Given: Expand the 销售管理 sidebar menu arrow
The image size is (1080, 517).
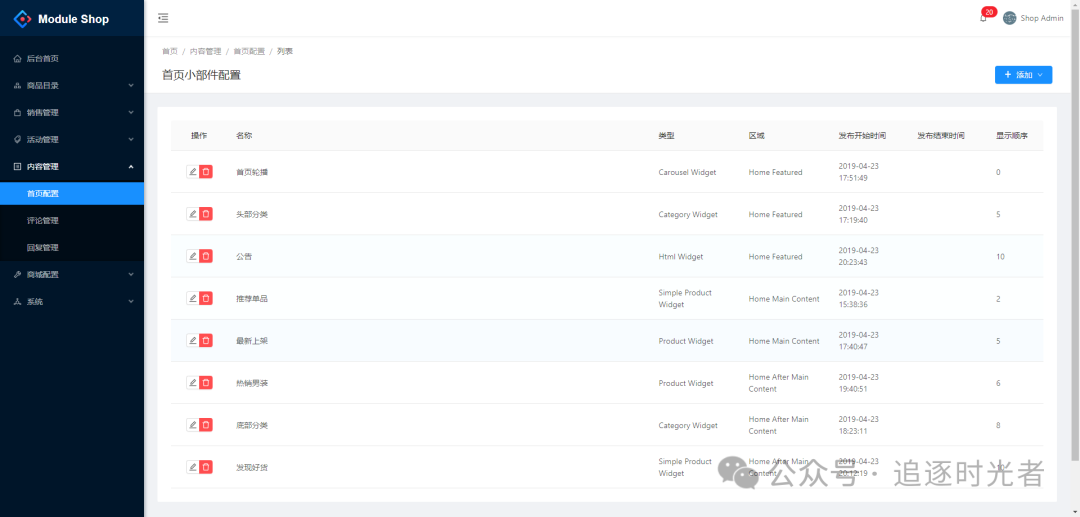Looking at the screenshot, I should (x=131, y=112).
